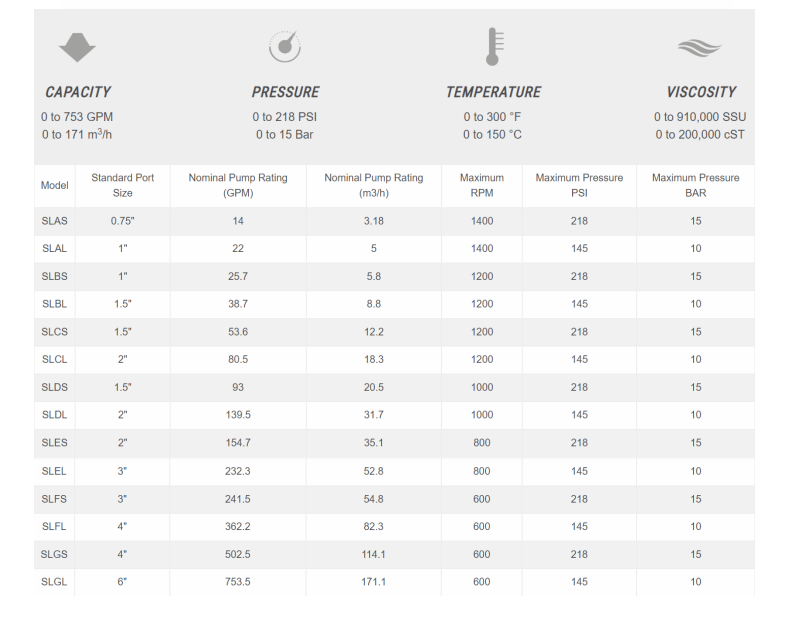
Task: Click the capacity funnel arrow icon
Action: coord(78,46)
